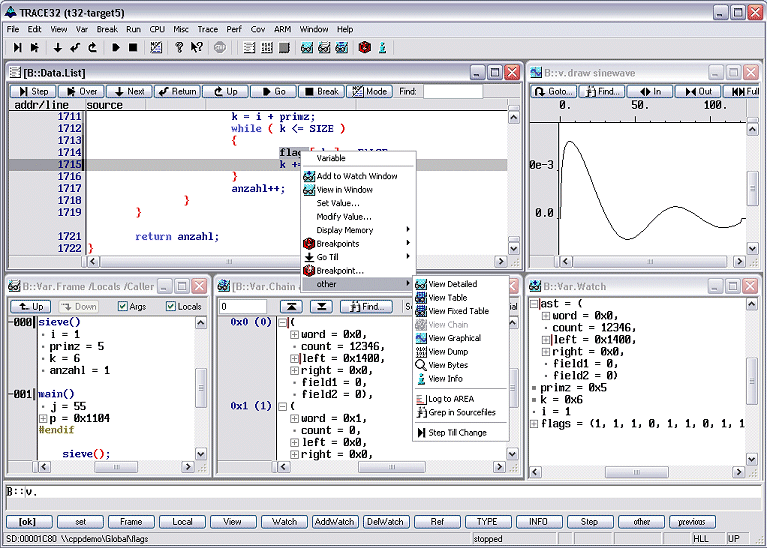Click the Find input field in Data.List
Image resolution: width=767 pixels, height=548 pixels.
tap(452, 91)
